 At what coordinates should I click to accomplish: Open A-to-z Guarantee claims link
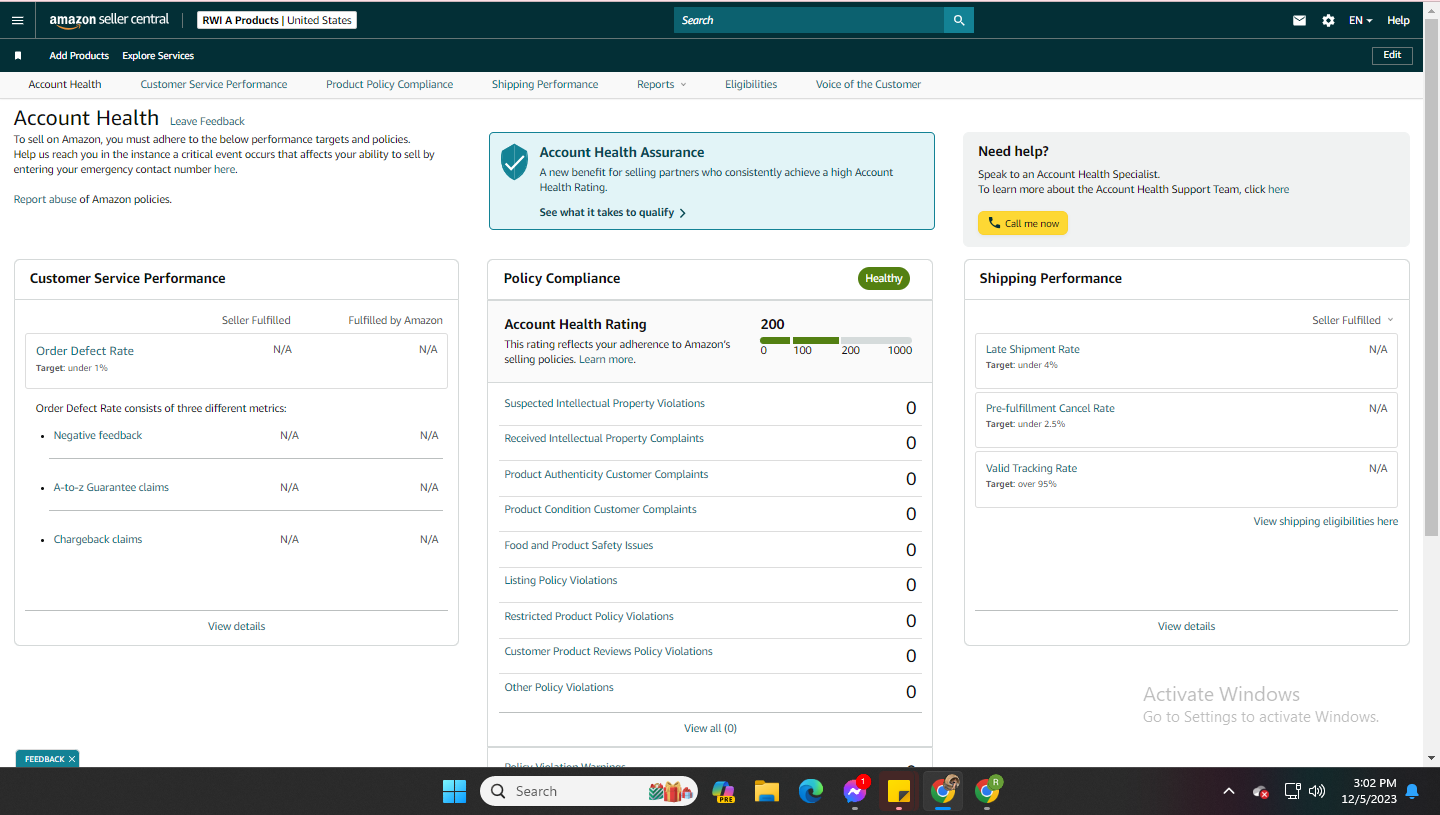tap(111, 487)
